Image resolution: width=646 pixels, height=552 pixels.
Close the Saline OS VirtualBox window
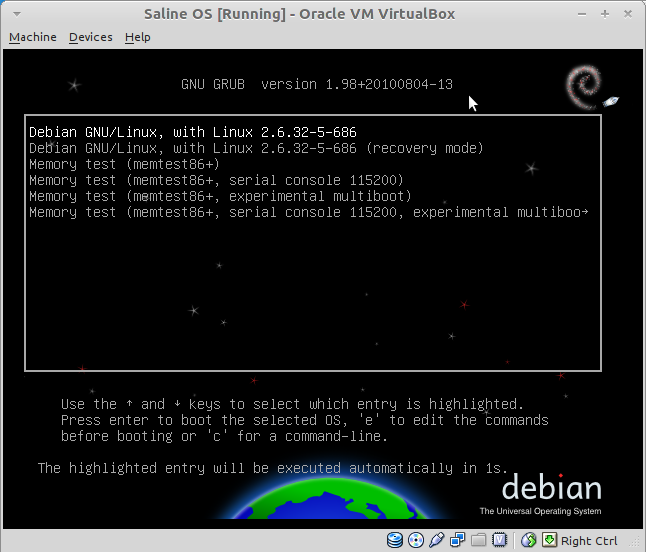[x=628, y=14]
